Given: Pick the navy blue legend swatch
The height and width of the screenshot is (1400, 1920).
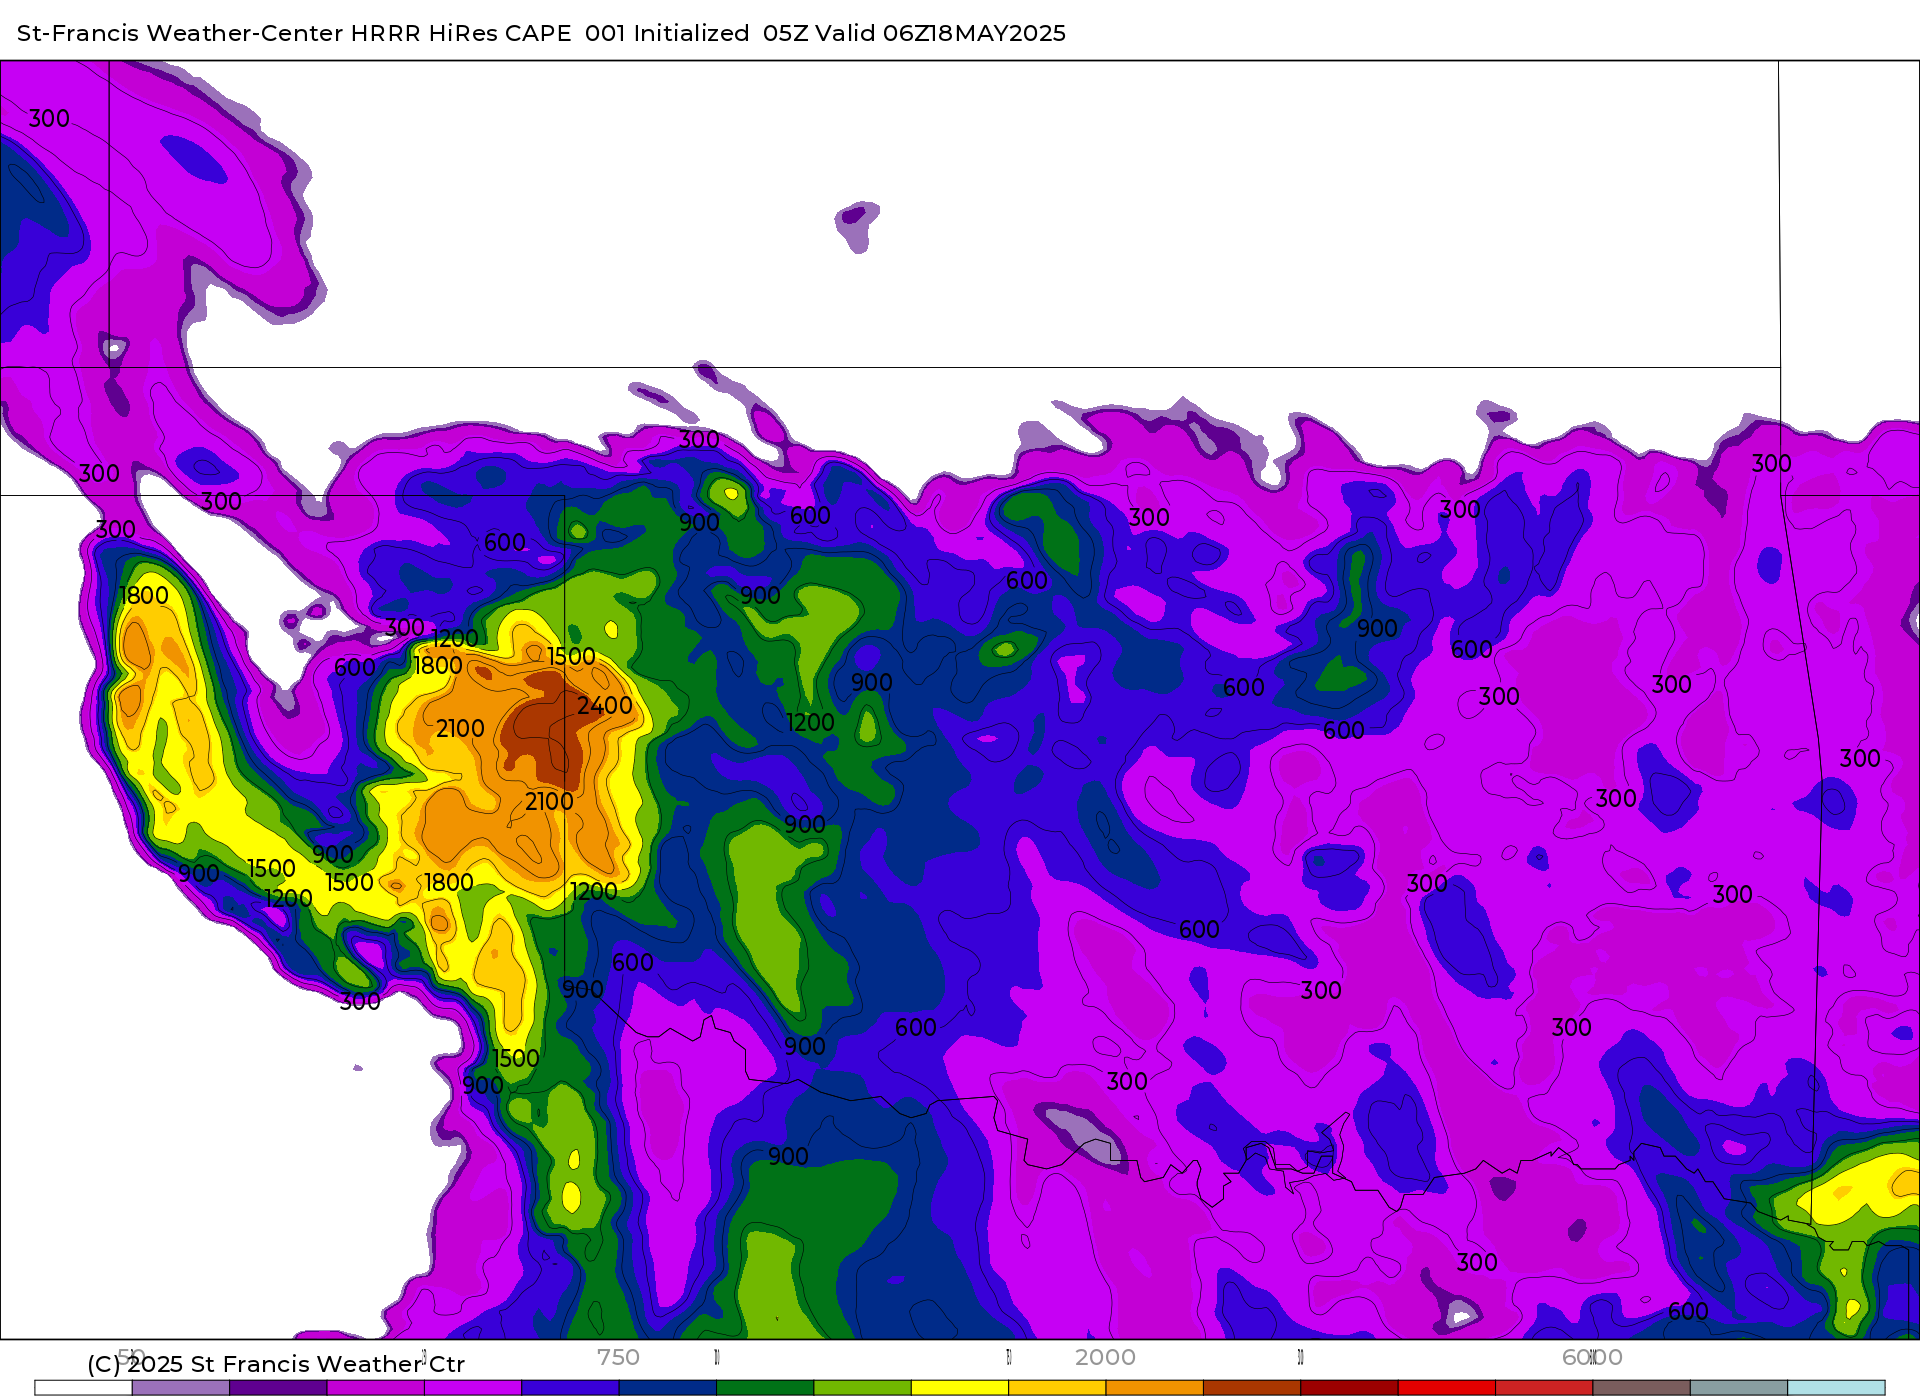Looking at the screenshot, I should coord(668,1388).
